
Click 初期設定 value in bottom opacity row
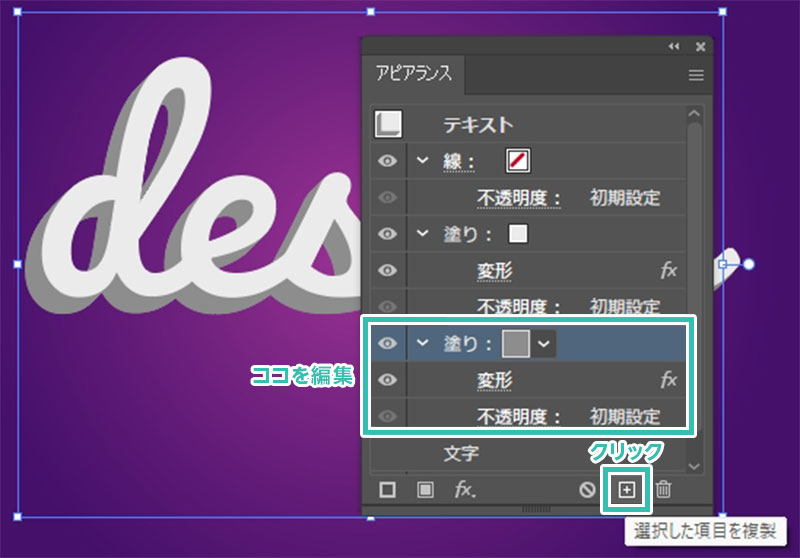tap(625, 417)
